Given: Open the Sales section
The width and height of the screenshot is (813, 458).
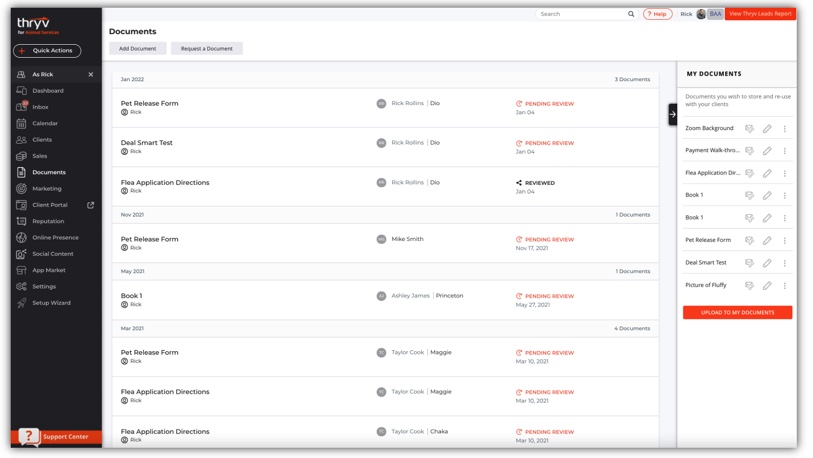Looking at the screenshot, I should (x=39, y=156).
